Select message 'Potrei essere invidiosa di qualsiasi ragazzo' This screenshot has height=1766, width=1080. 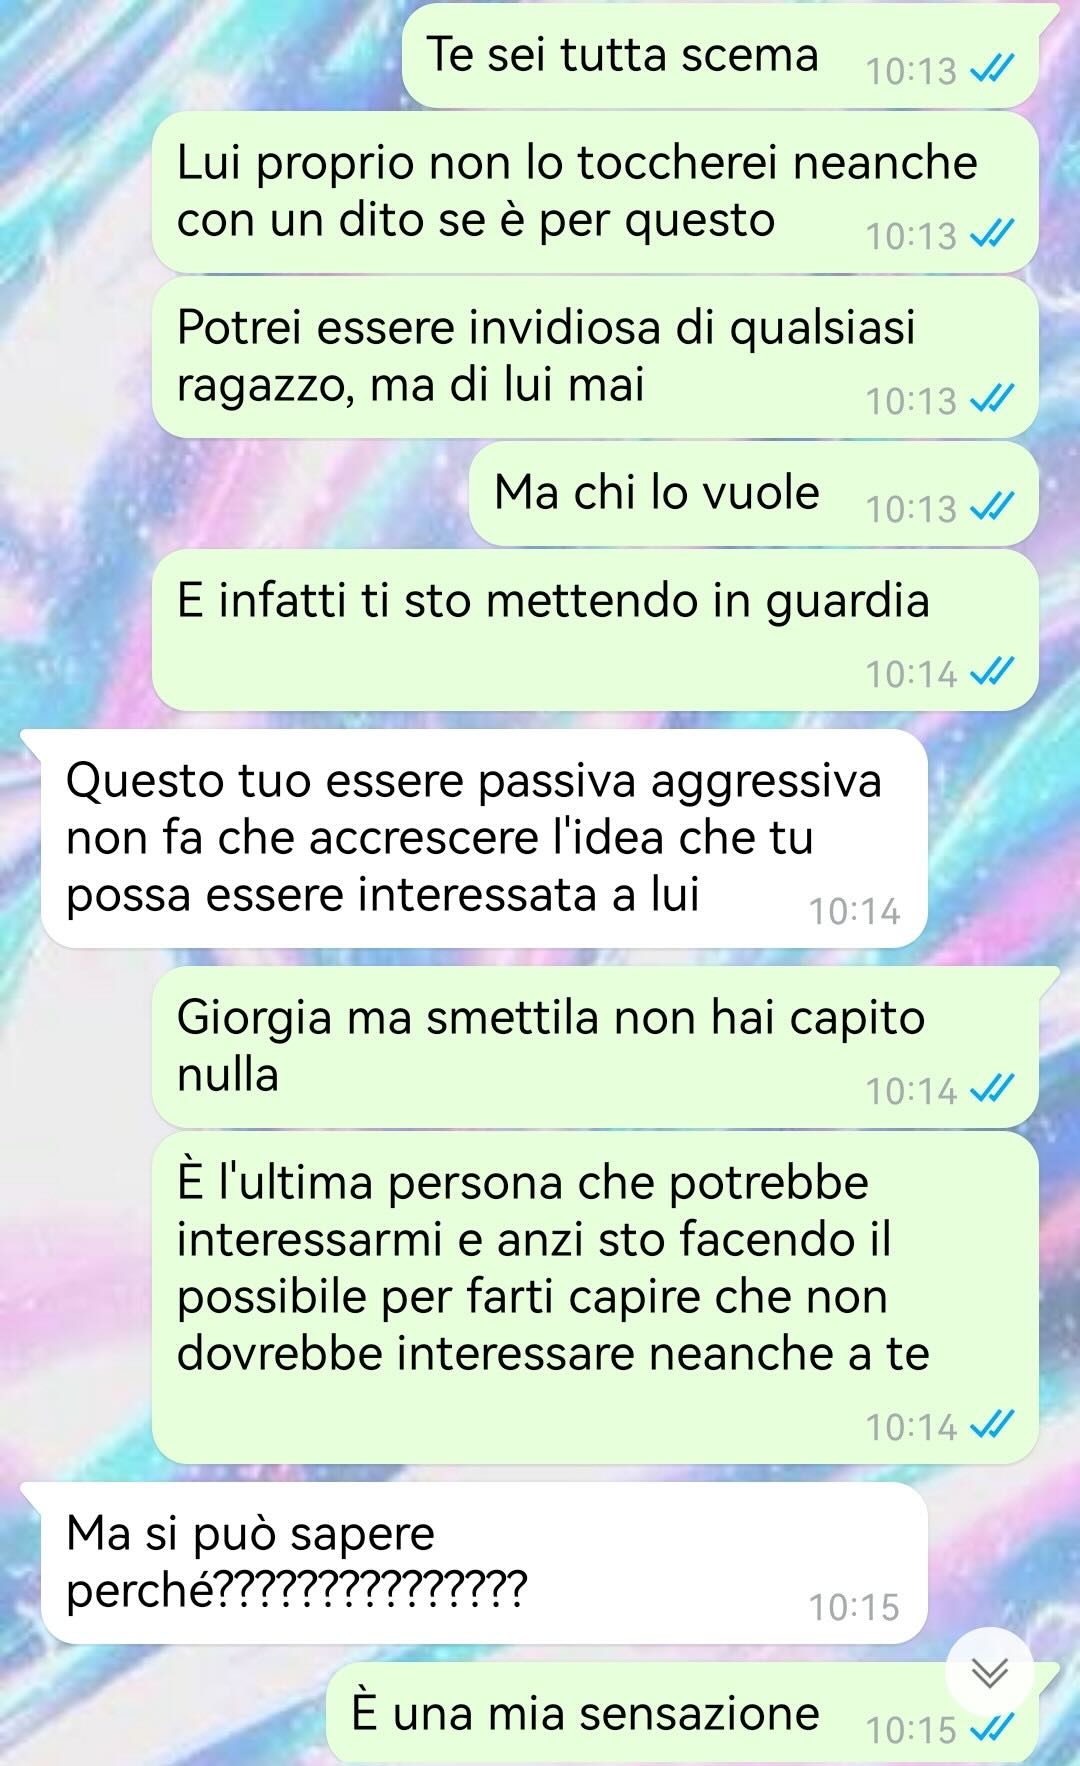pyautogui.click(x=595, y=357)
